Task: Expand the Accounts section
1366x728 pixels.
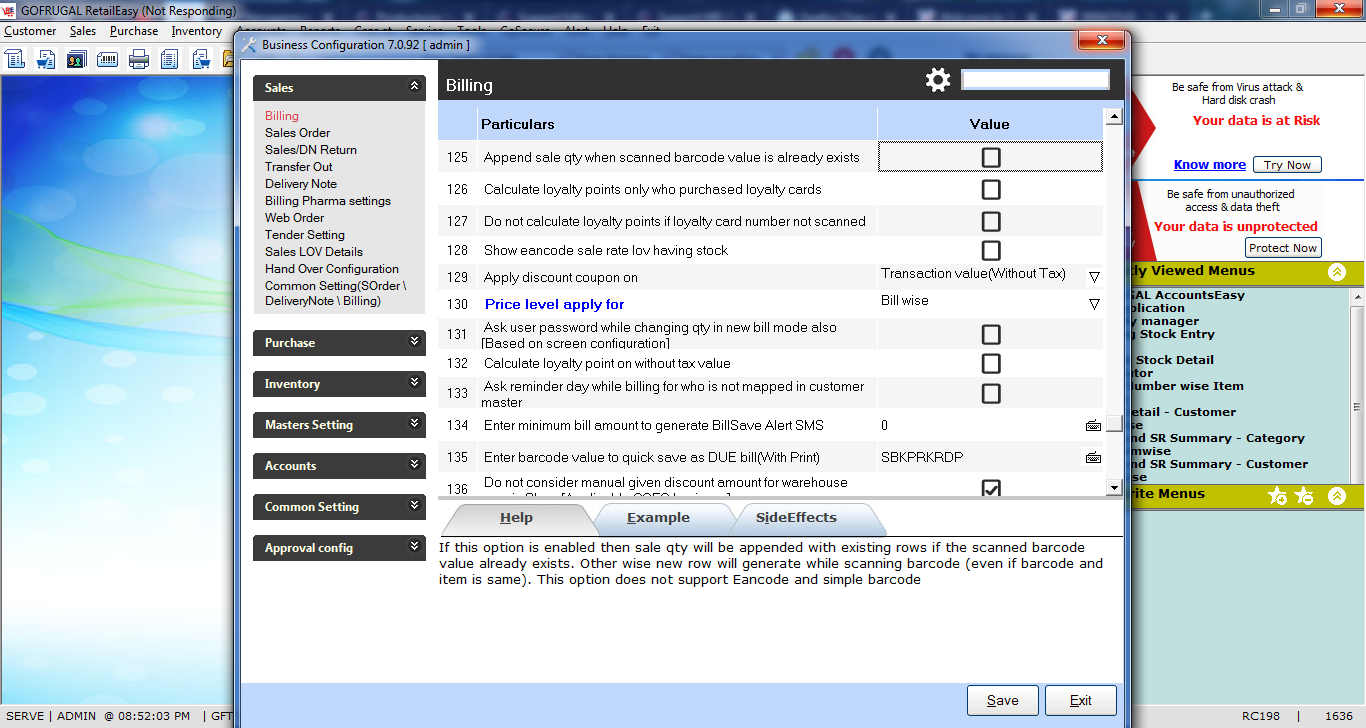Action: 415,465
